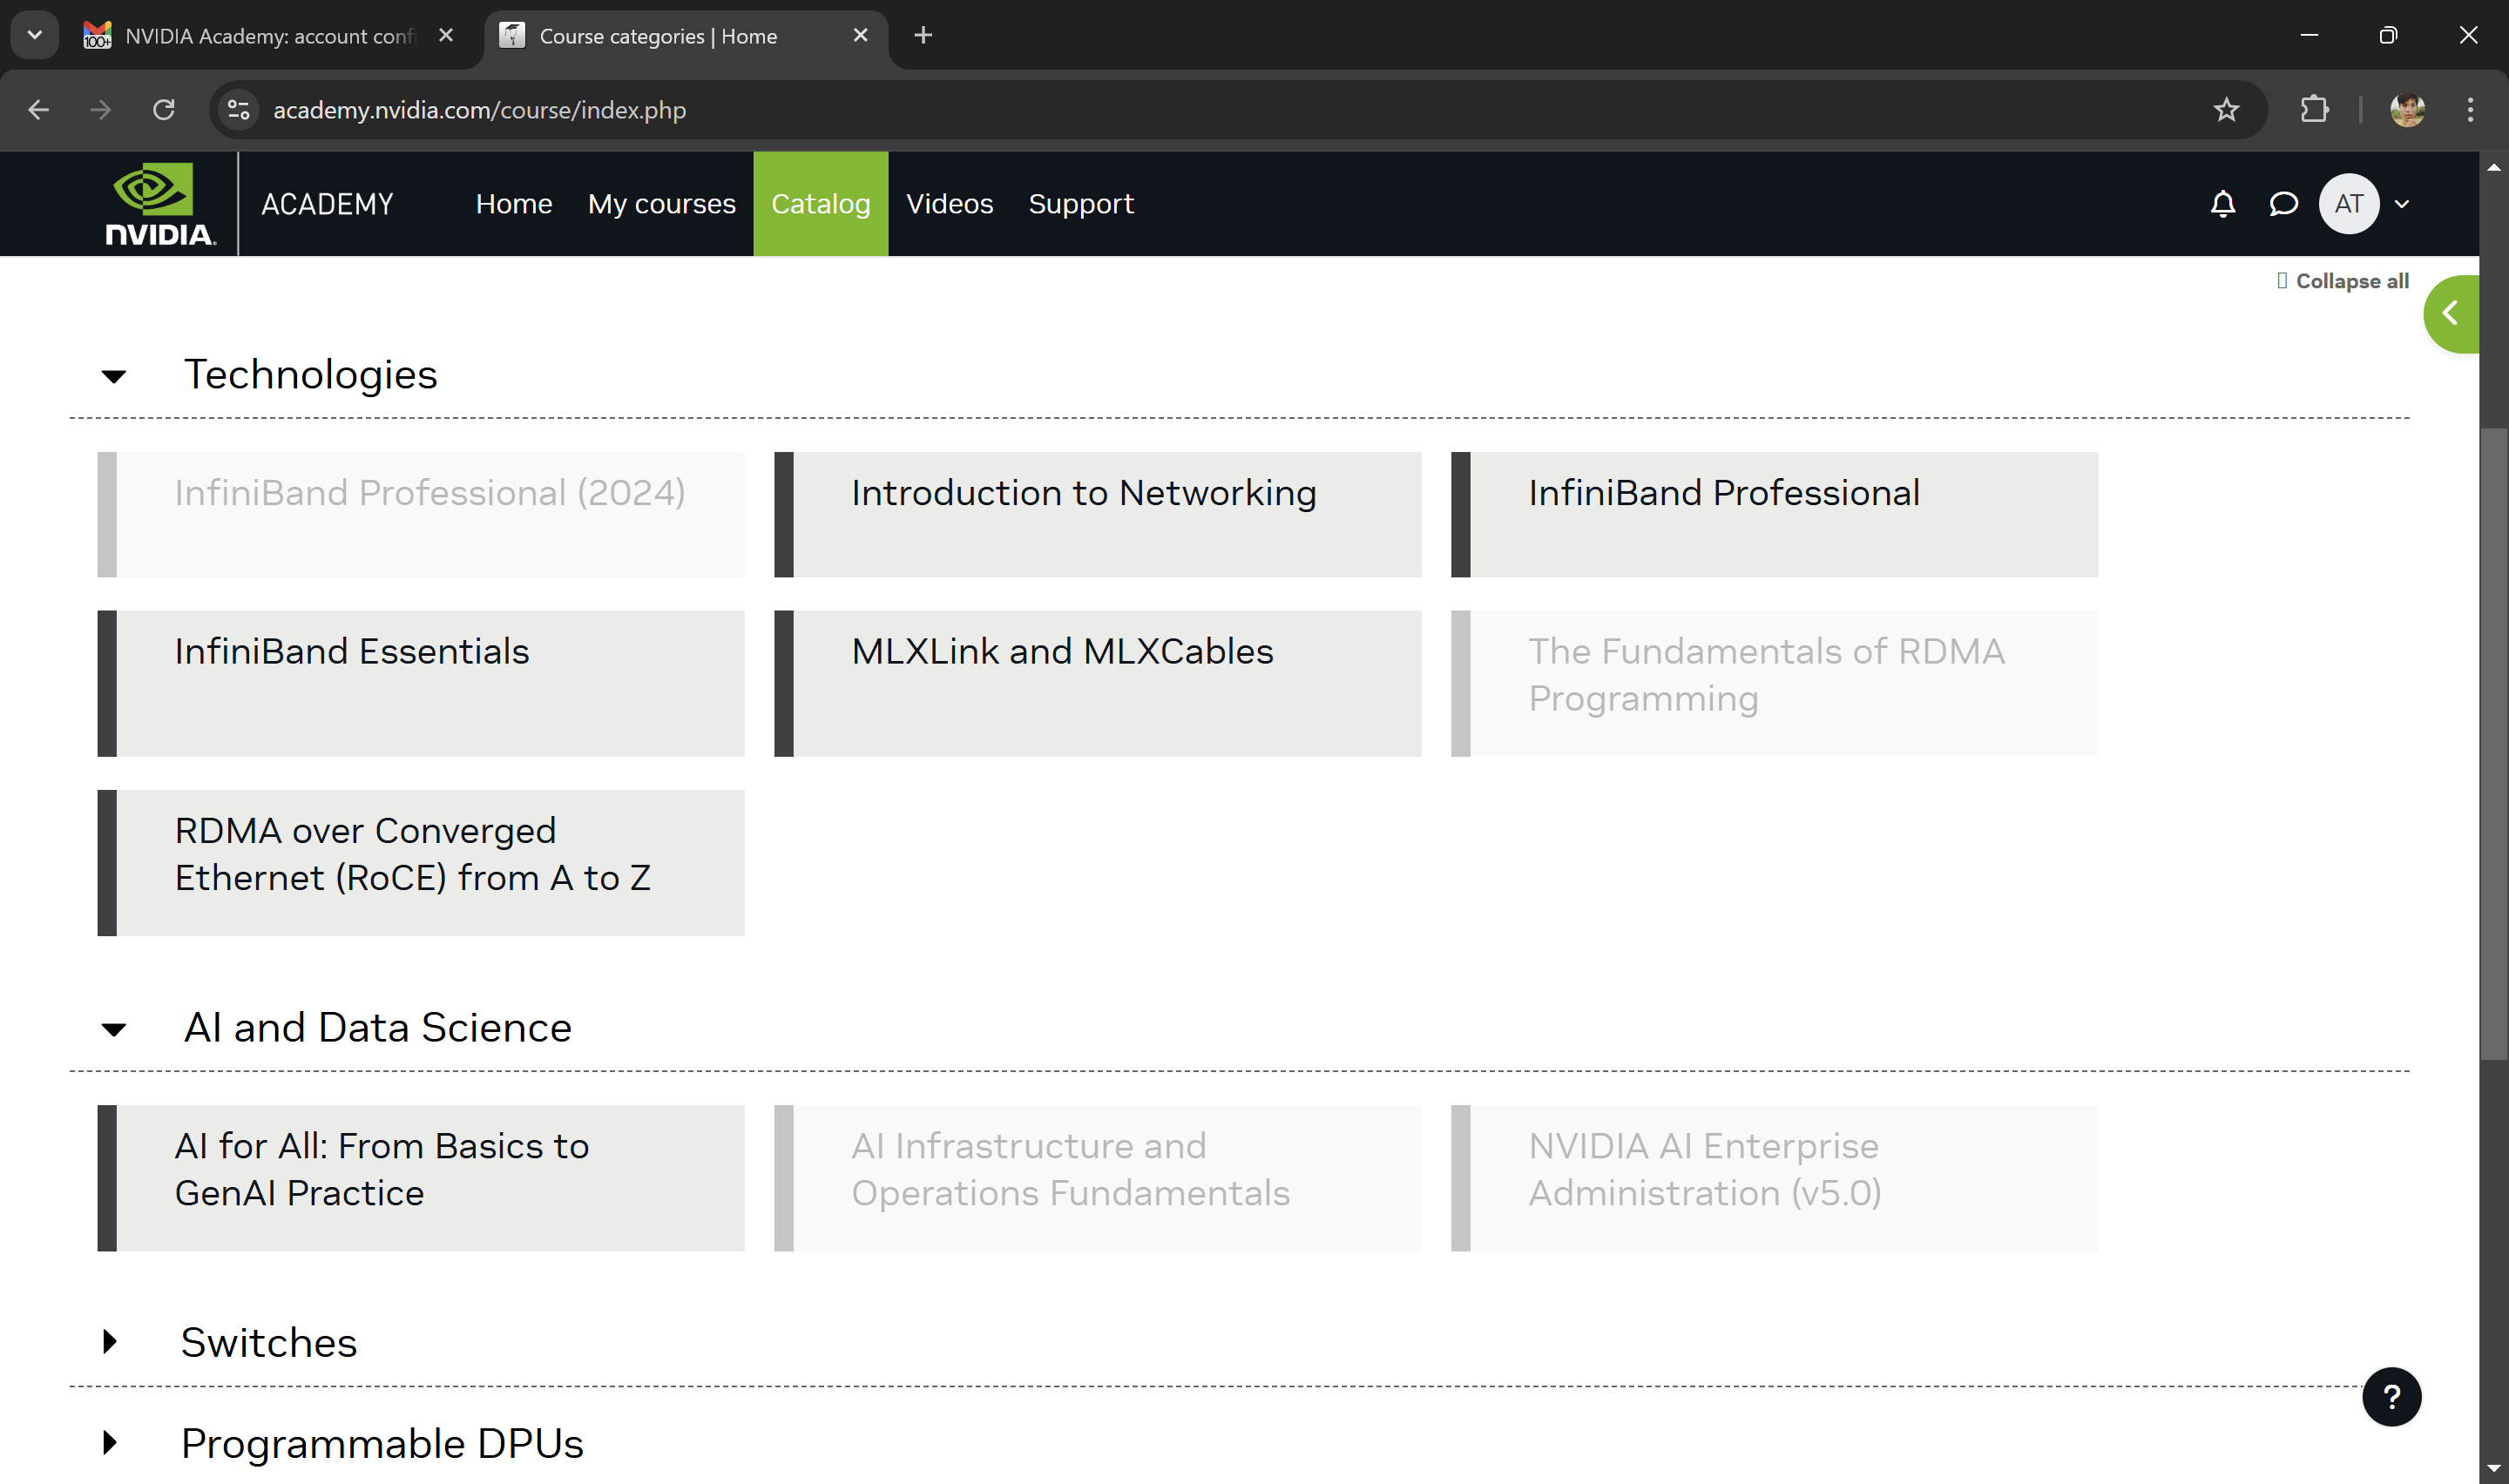Open the notifications bell icon
Image resolution: width=2509 pixels, height=1484 pixels.
point(2222,204)
